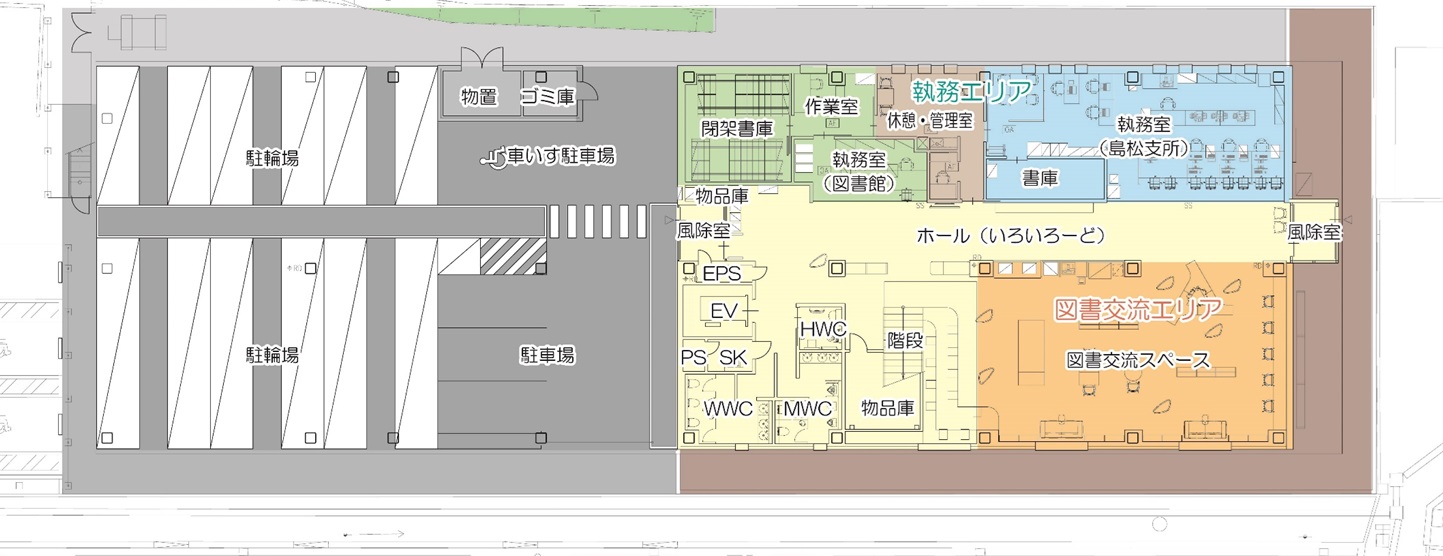Click the zebra crosswalk marking
The width and height of the screenshot is (1443, 556).
pos(594,220)
